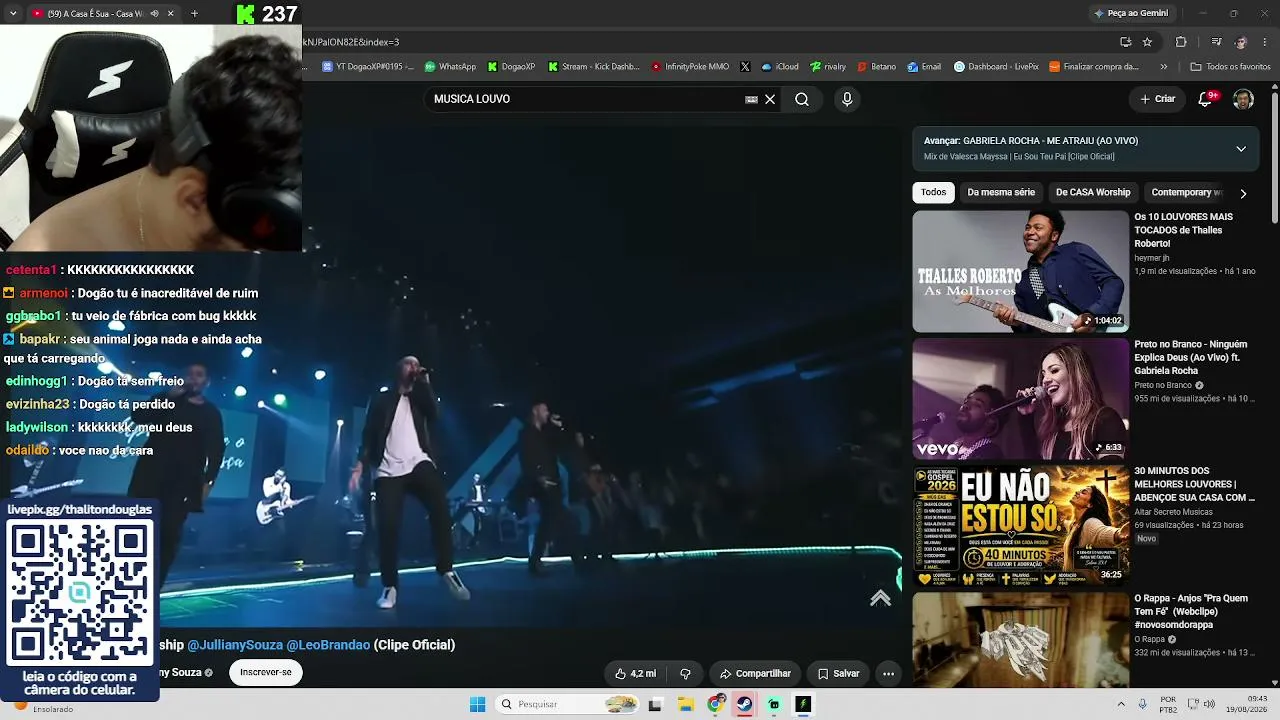The height and width of the screenshot is (720, 1280).
Task: Open the iCloud bookmark
Action: (780, 67)
